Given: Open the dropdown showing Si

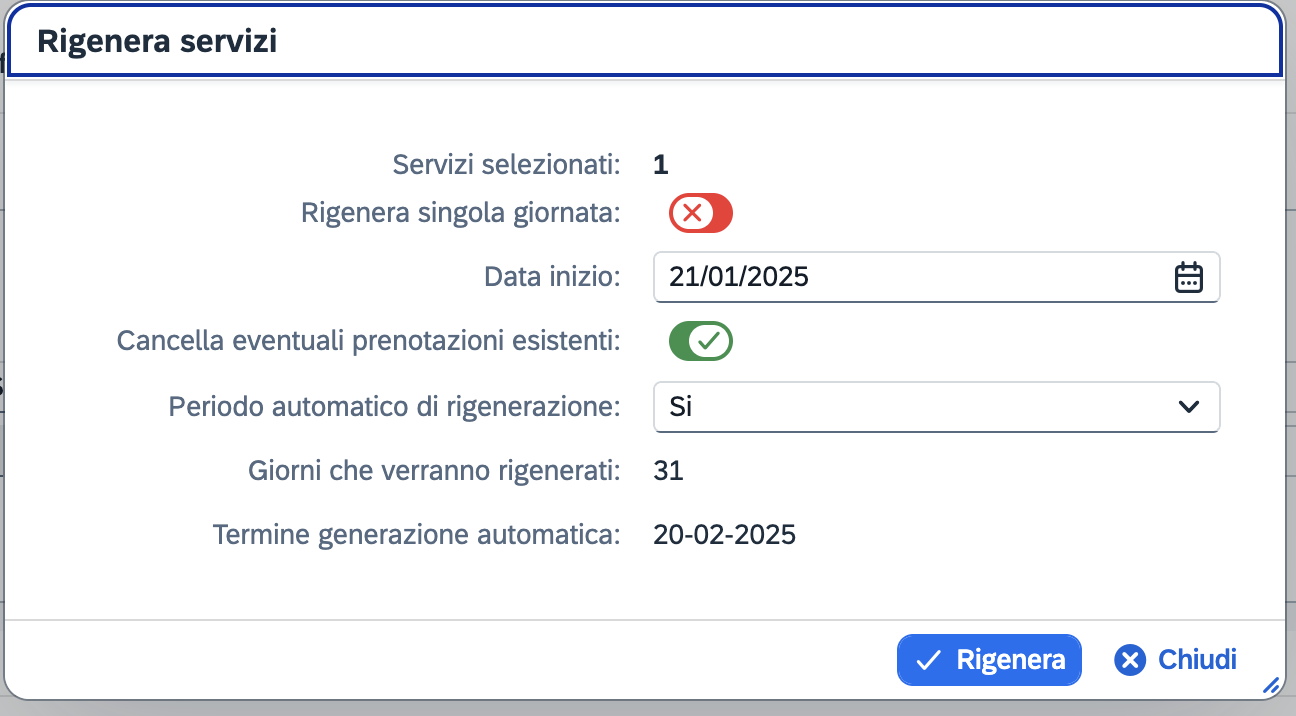Looking at the screenshot, I should click(937, 407).
